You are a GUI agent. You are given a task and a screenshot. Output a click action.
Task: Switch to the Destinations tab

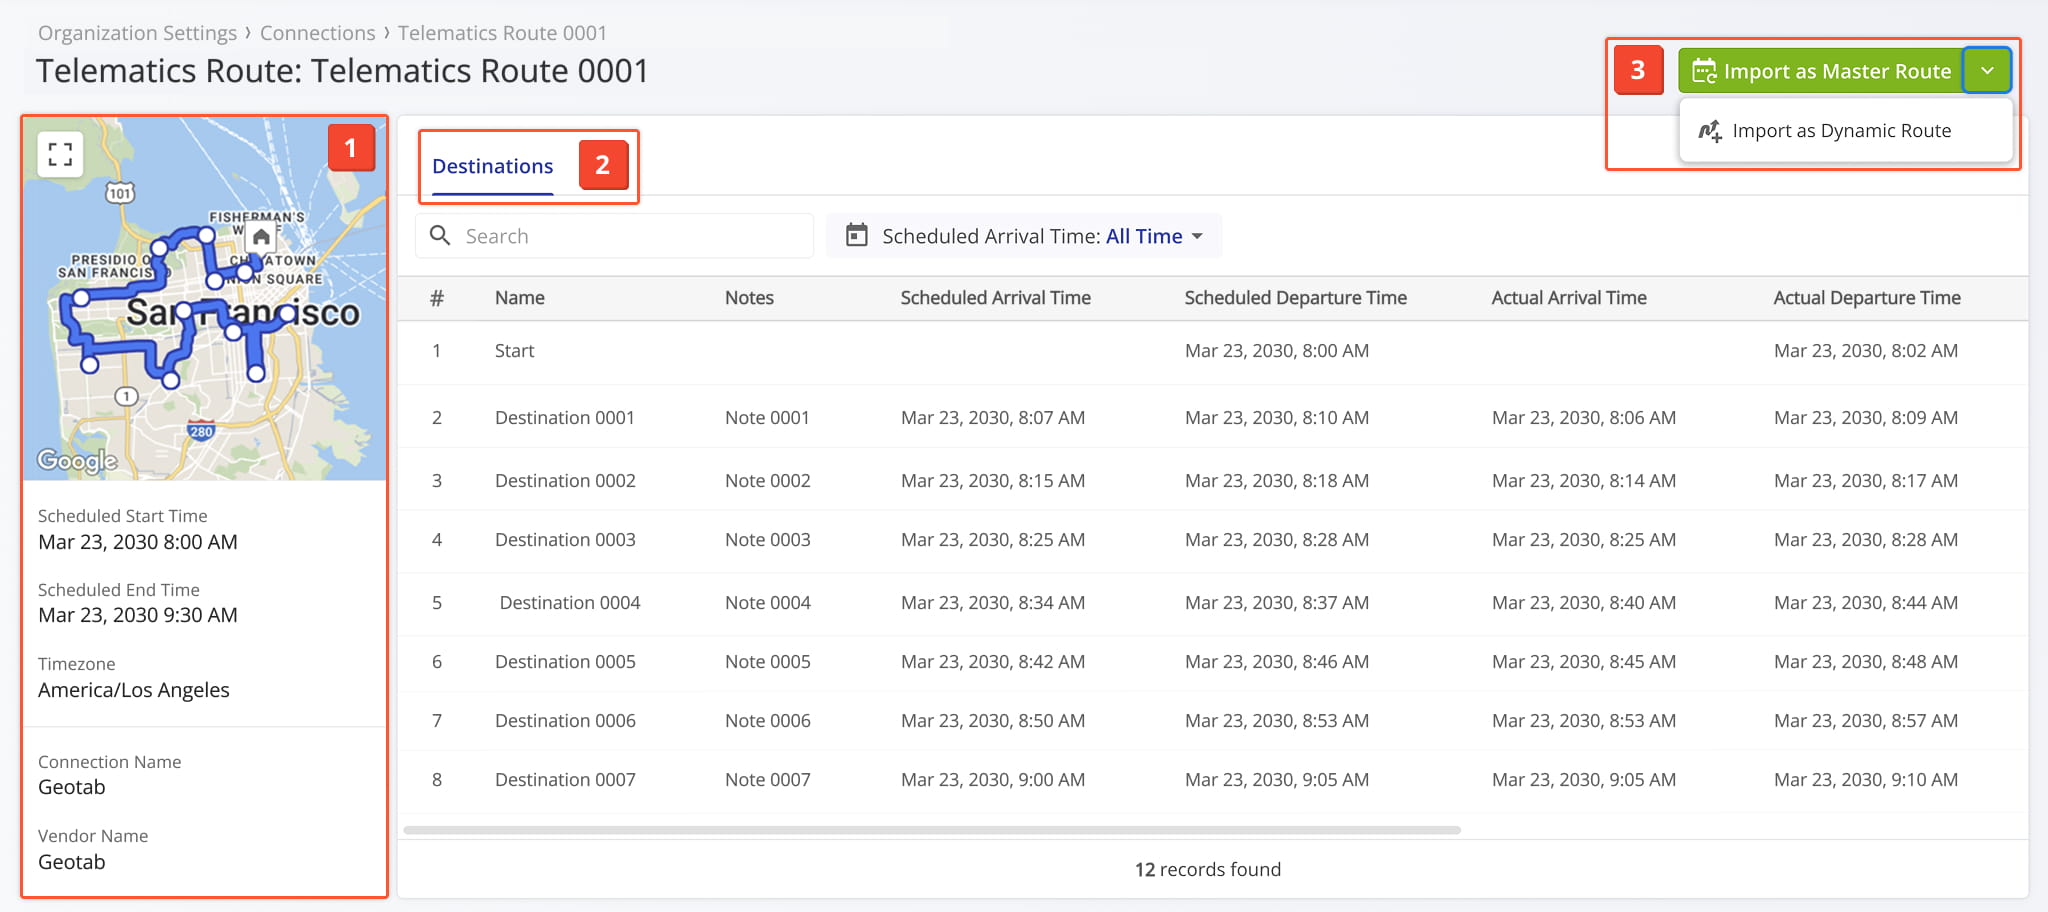tap(492, 166)
